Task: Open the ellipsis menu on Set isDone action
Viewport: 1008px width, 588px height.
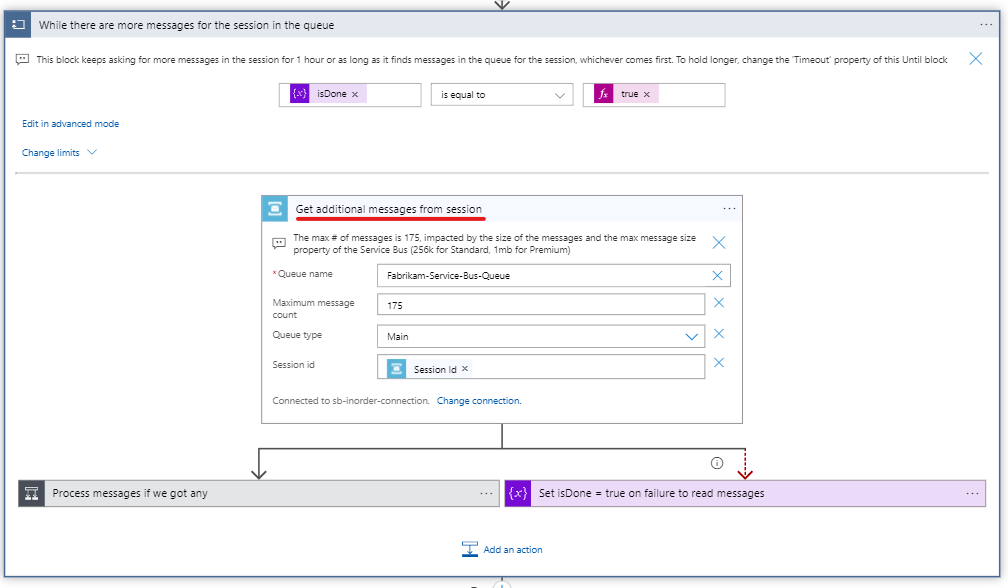Action: (971, 493)
